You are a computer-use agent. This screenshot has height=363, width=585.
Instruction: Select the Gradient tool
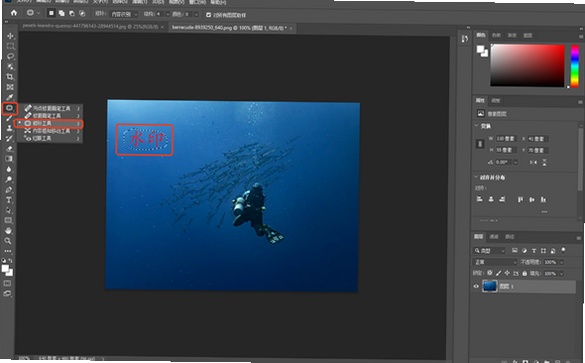[x=9, y=159]
